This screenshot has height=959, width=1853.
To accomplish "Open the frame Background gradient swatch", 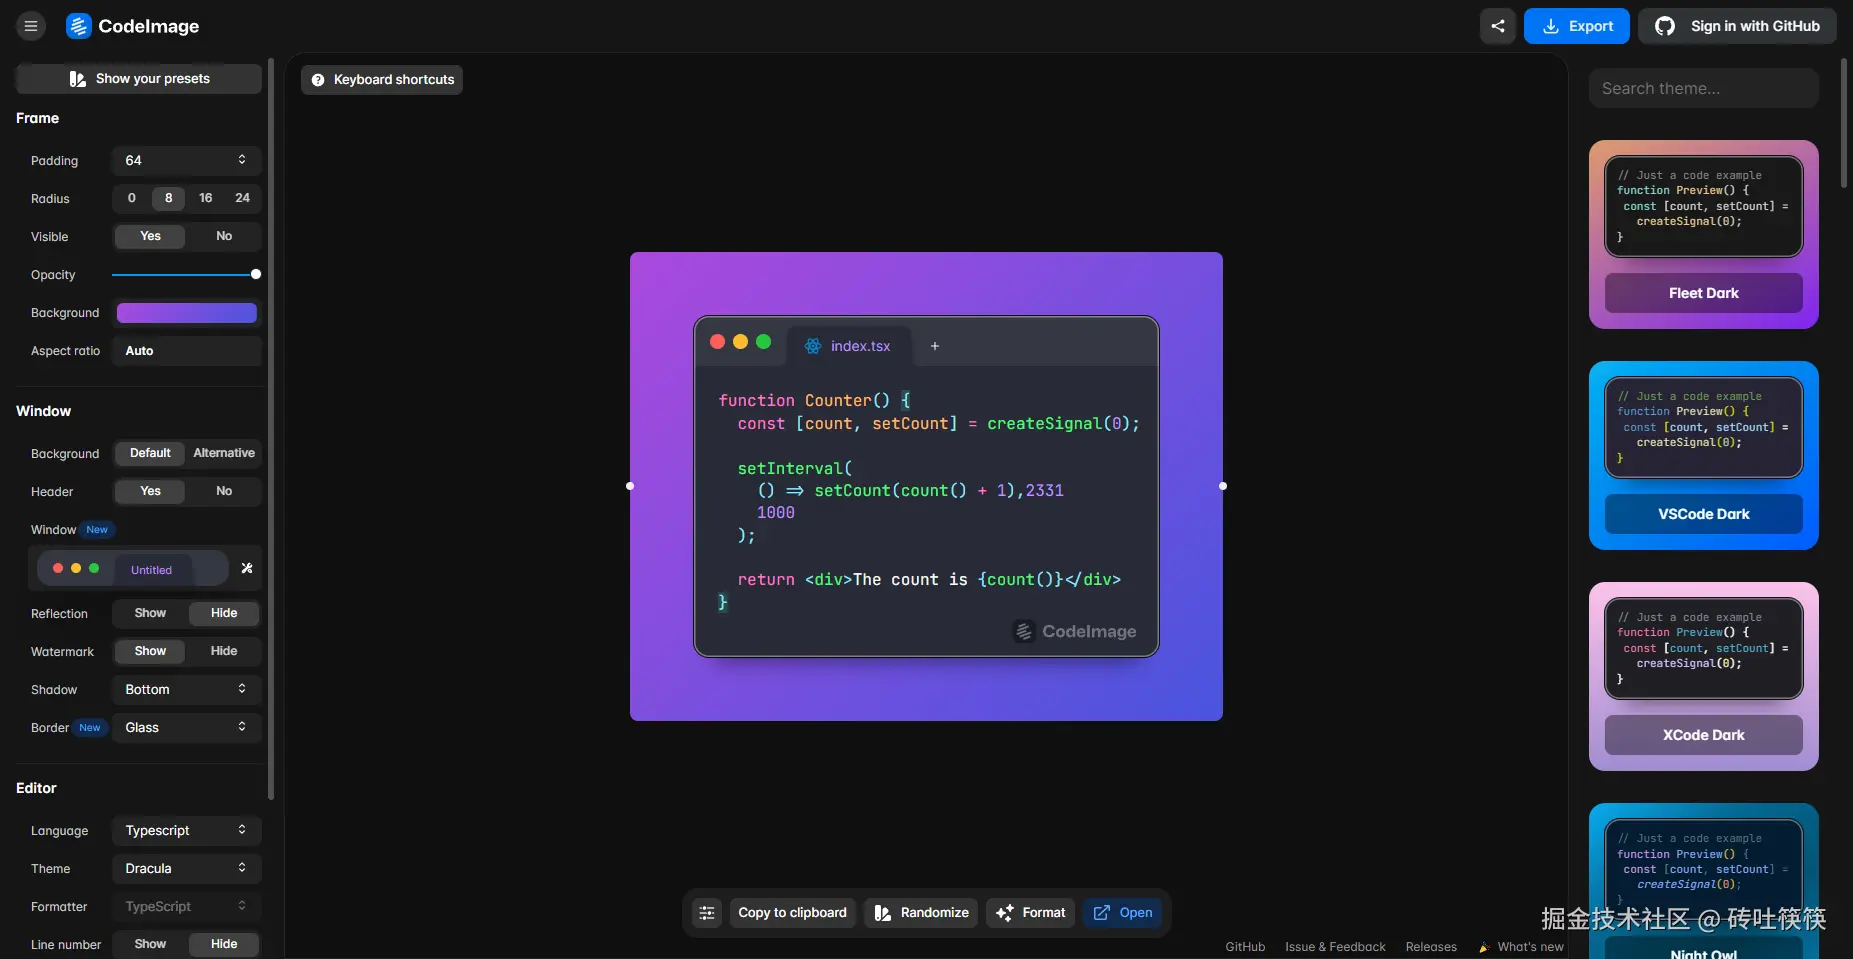I will coord(187,313).
